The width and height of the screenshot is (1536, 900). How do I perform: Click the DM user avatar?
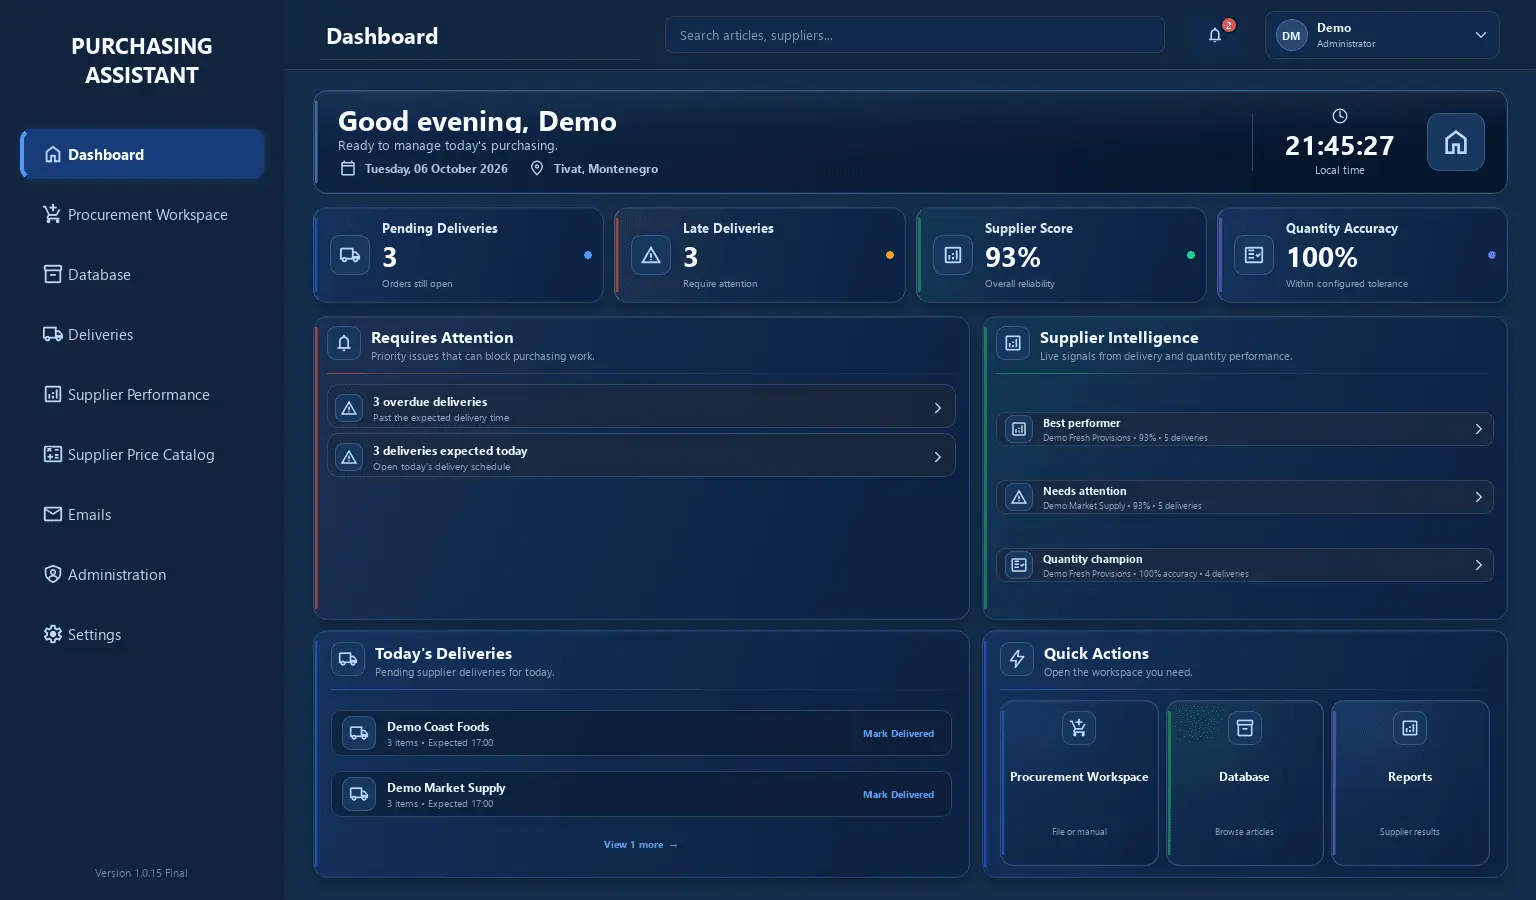[1291, 36]
